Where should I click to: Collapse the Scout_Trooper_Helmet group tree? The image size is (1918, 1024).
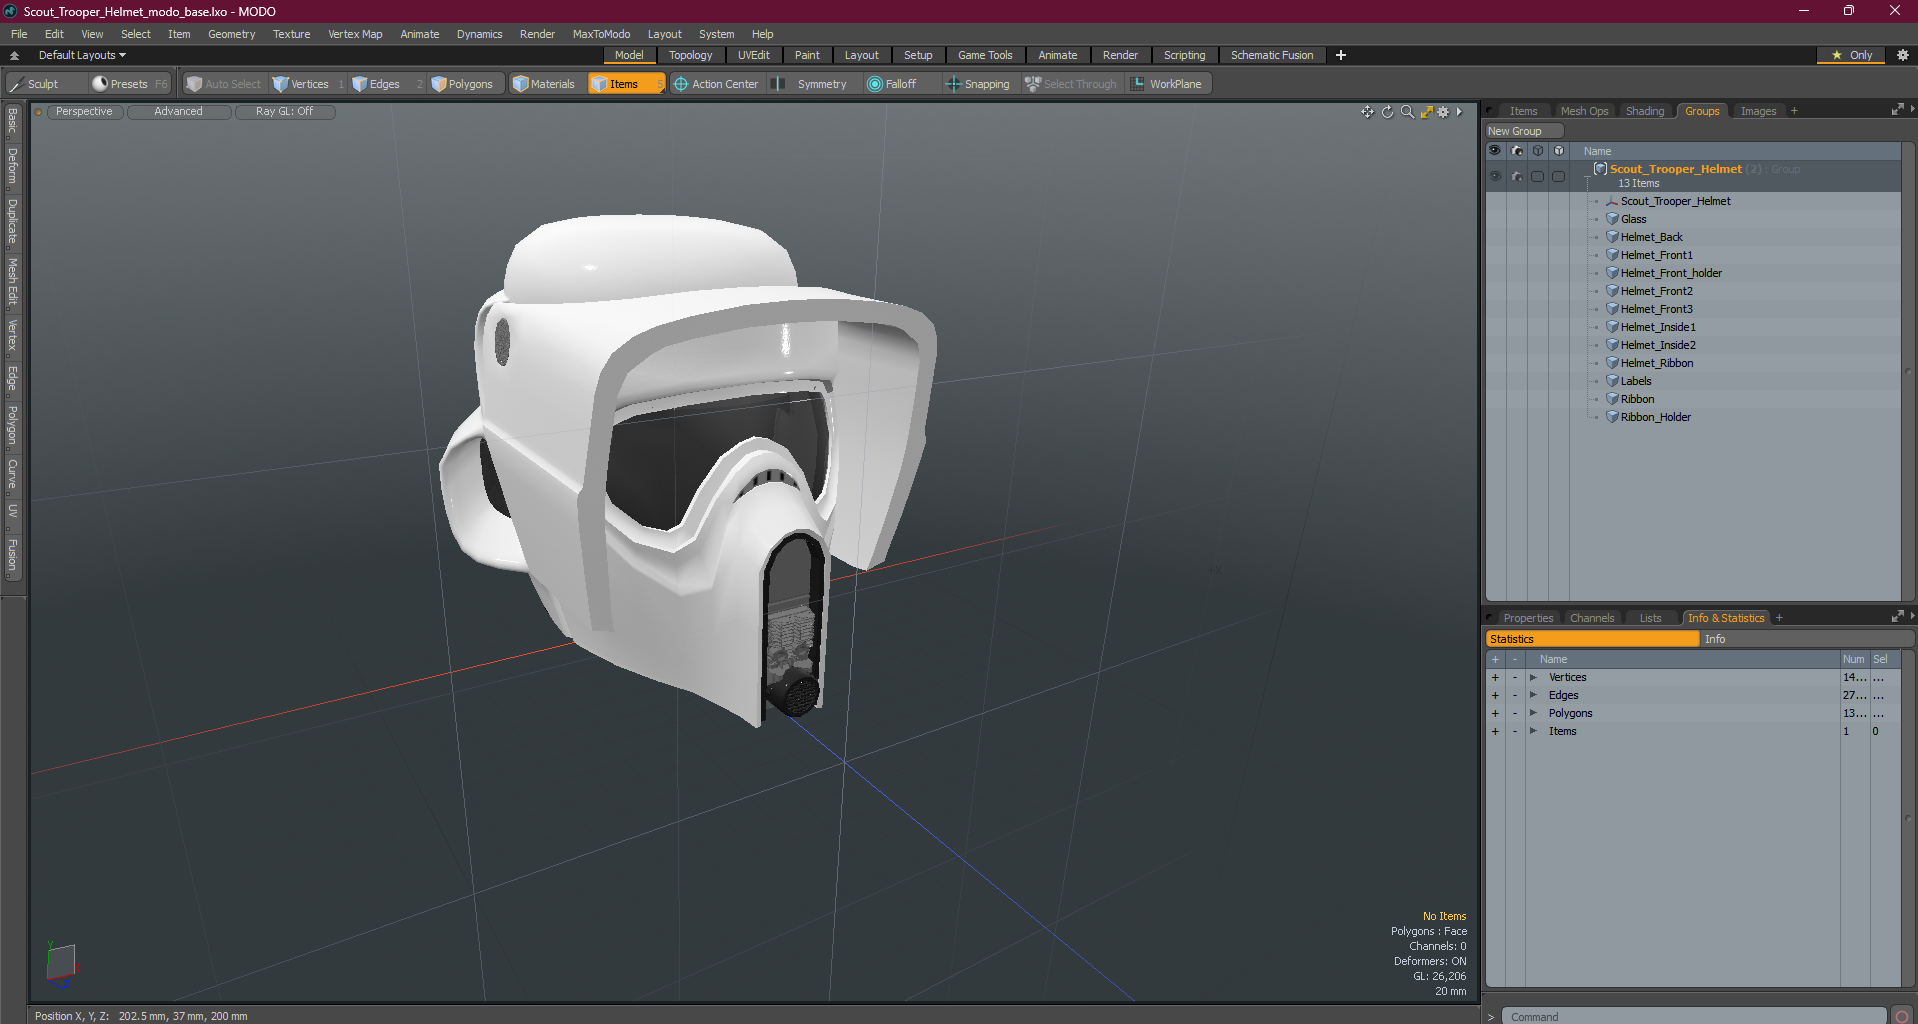1587,176
